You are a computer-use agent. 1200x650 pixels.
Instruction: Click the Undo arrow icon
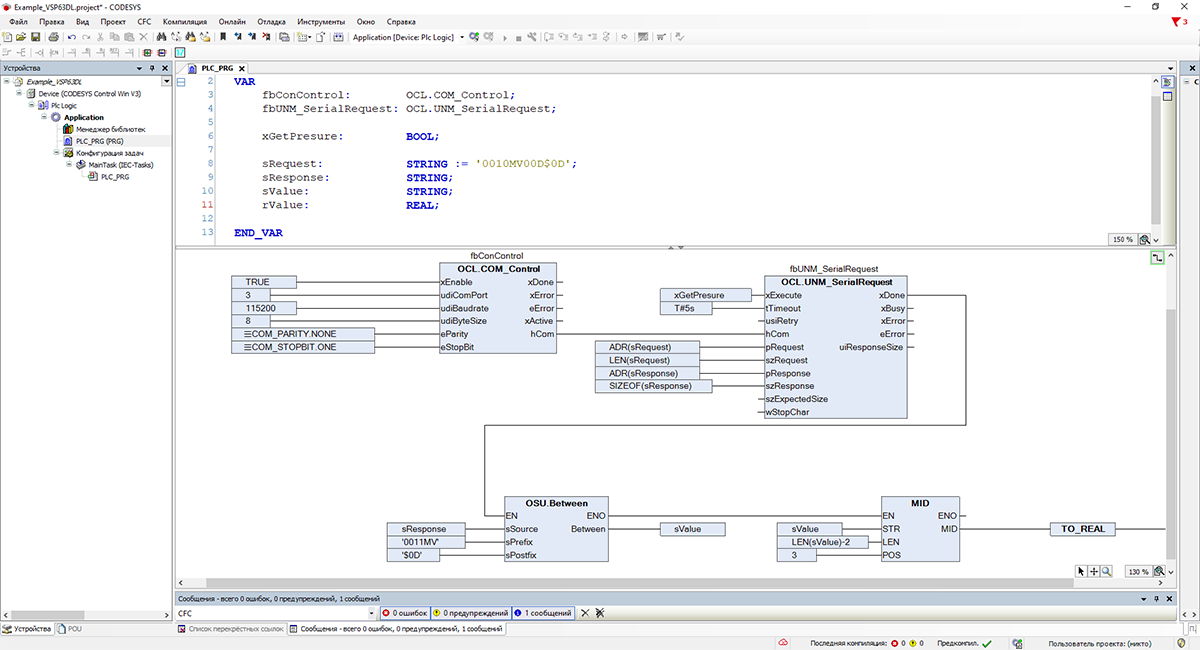pyautogui.click(x=71, y=37)
